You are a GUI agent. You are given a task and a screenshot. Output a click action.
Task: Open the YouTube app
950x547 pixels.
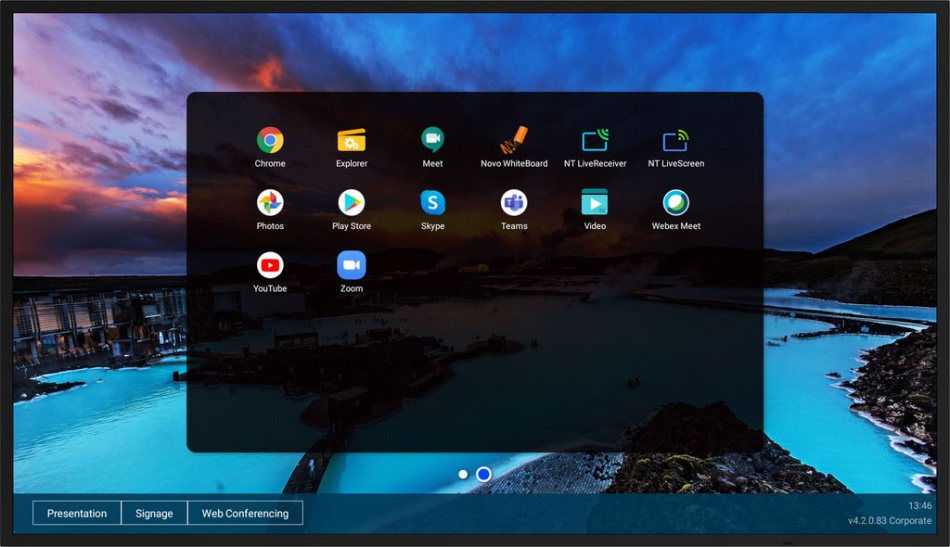click(270, 265)
